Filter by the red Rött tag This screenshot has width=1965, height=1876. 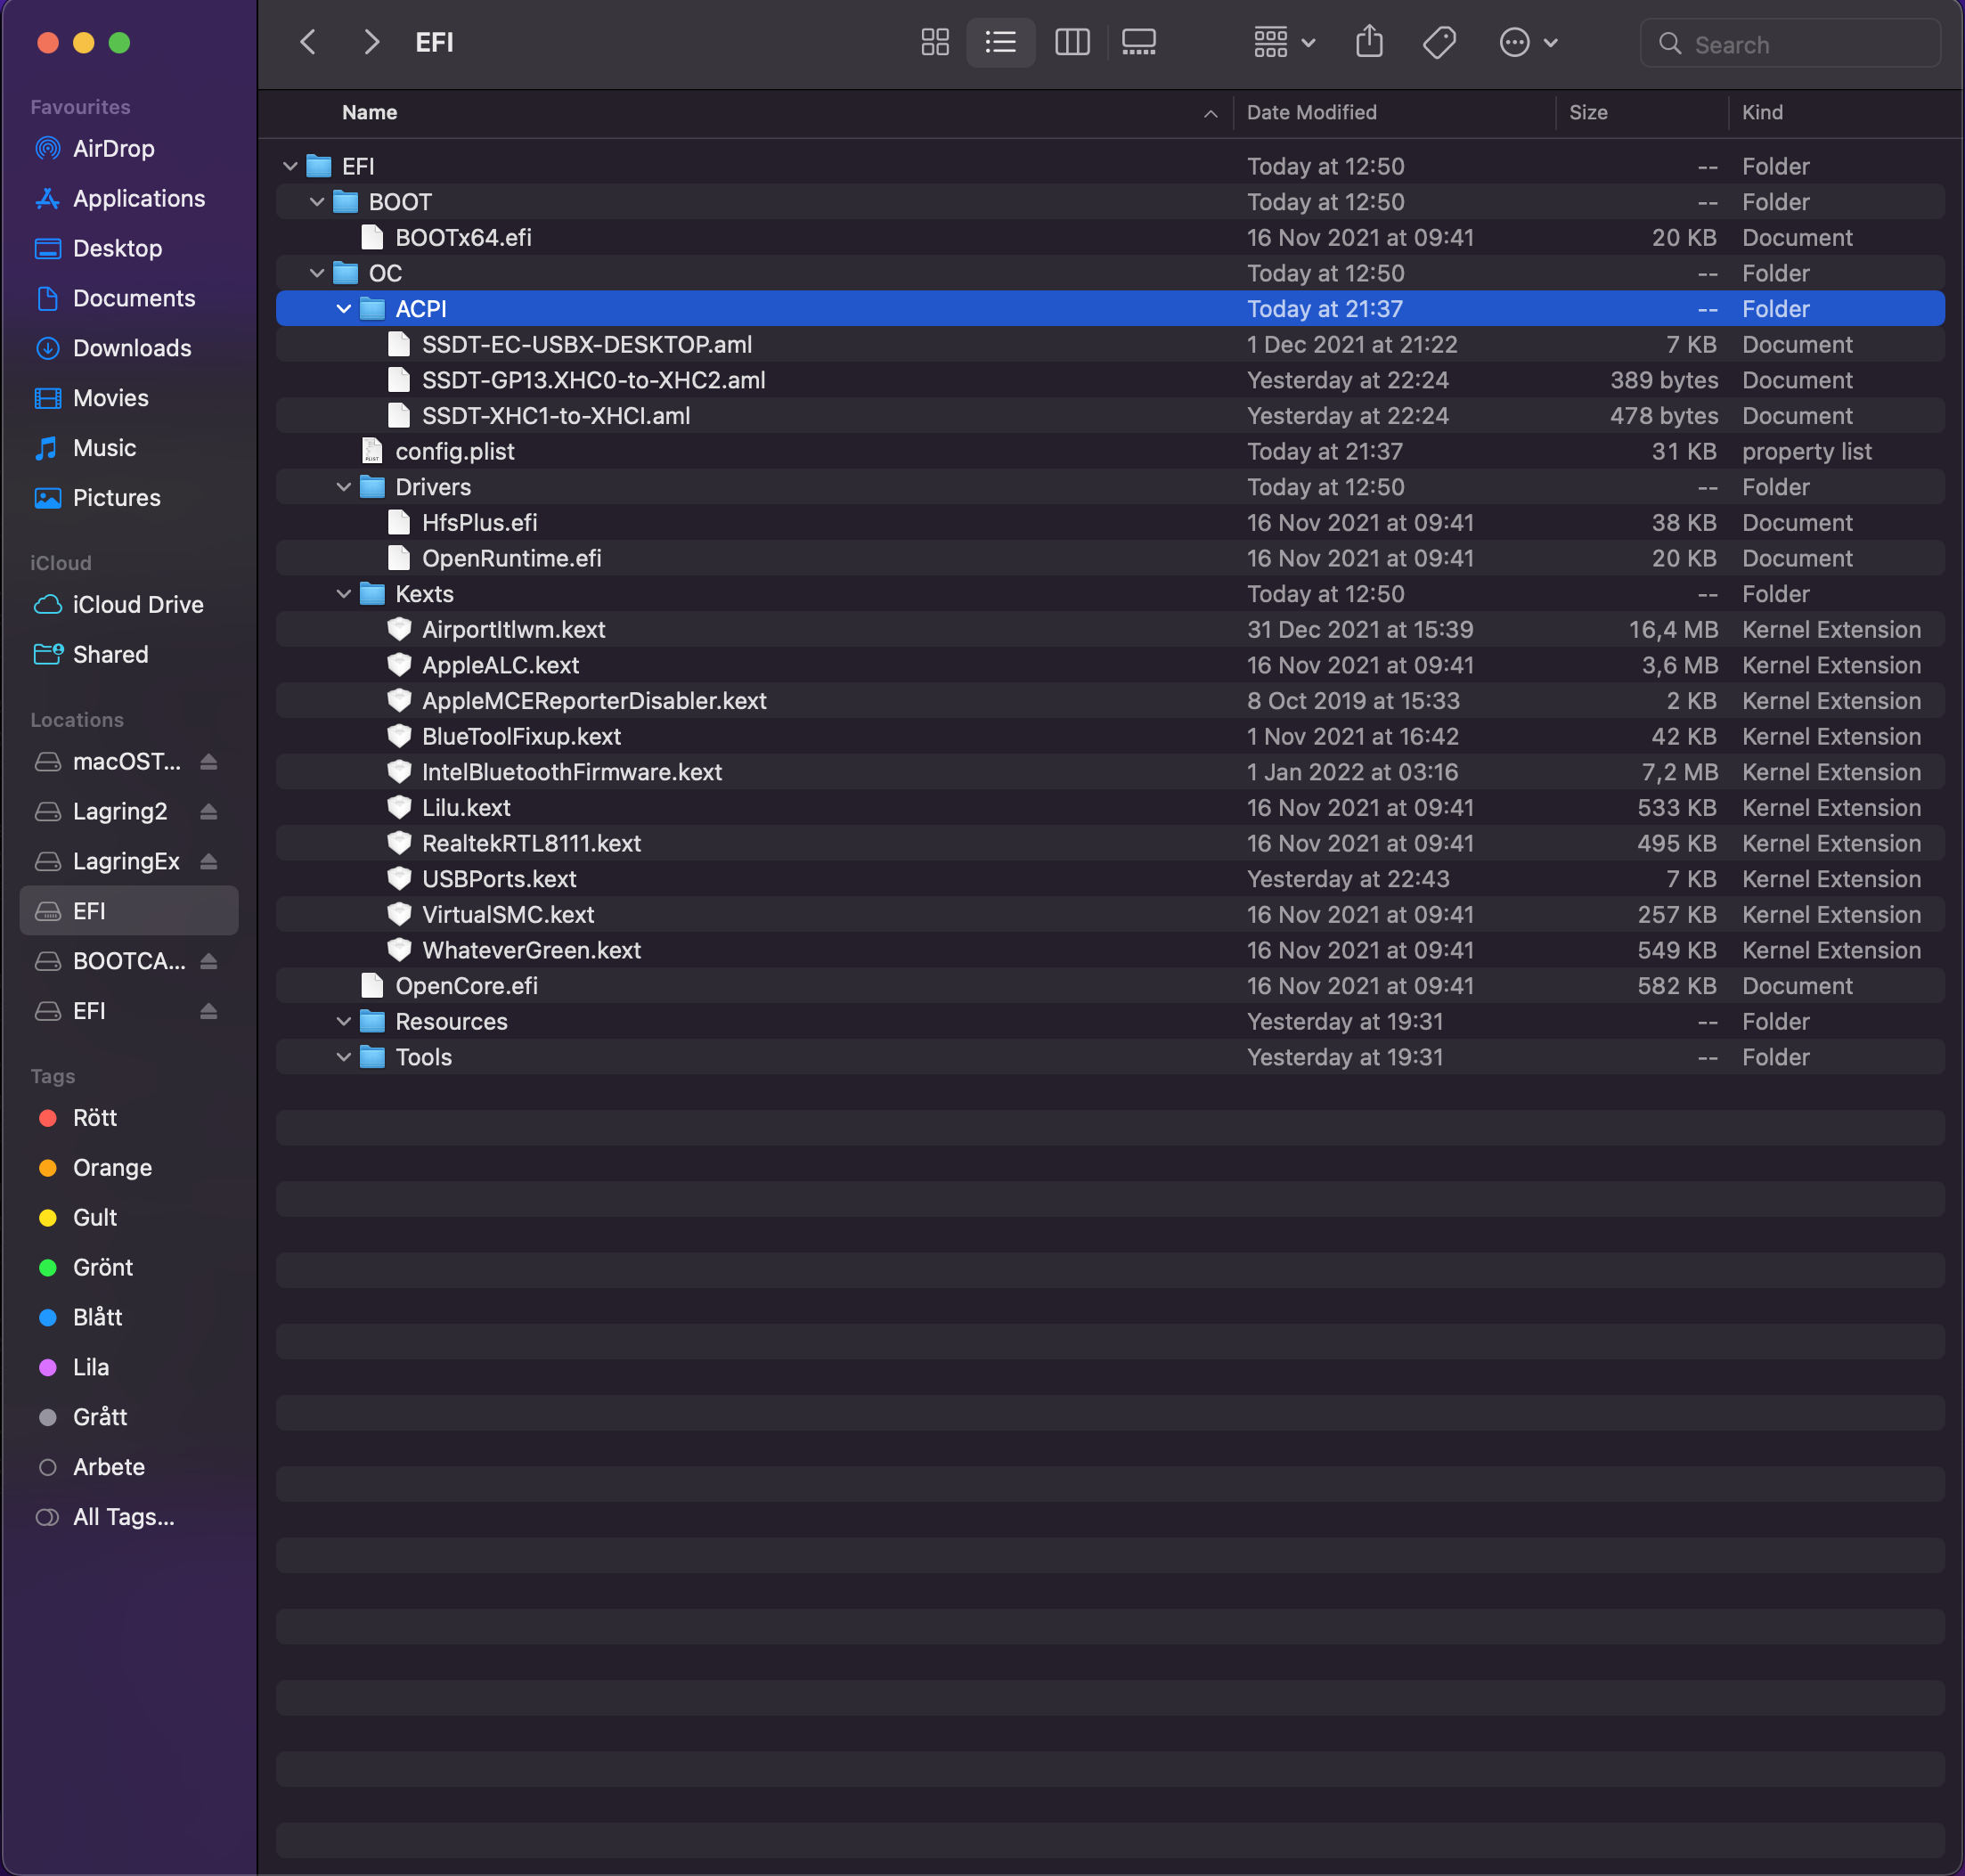click(94, 1118)
